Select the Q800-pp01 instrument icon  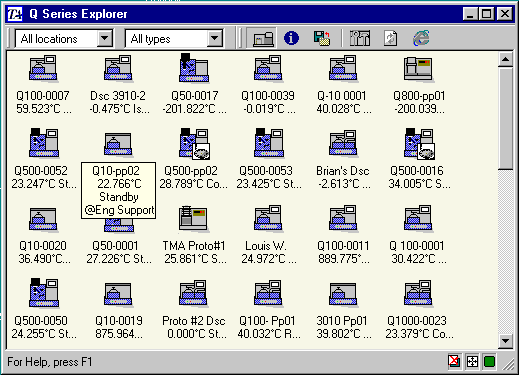419,69
